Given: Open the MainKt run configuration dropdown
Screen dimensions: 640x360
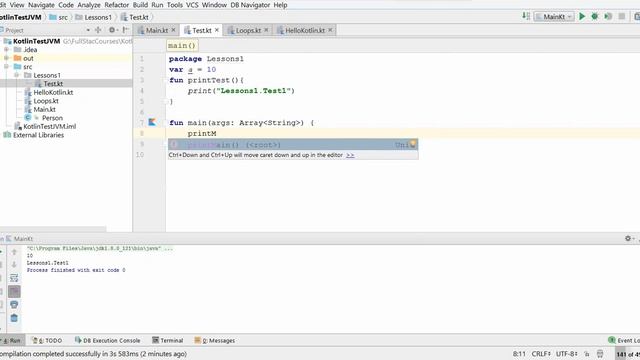Looking at the screenshot, I should click(x=554, y=17).
